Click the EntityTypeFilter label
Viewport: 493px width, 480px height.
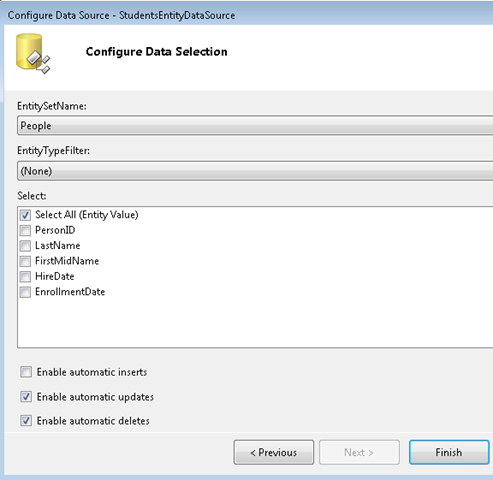pyautogui.click(x=53, y=151)
